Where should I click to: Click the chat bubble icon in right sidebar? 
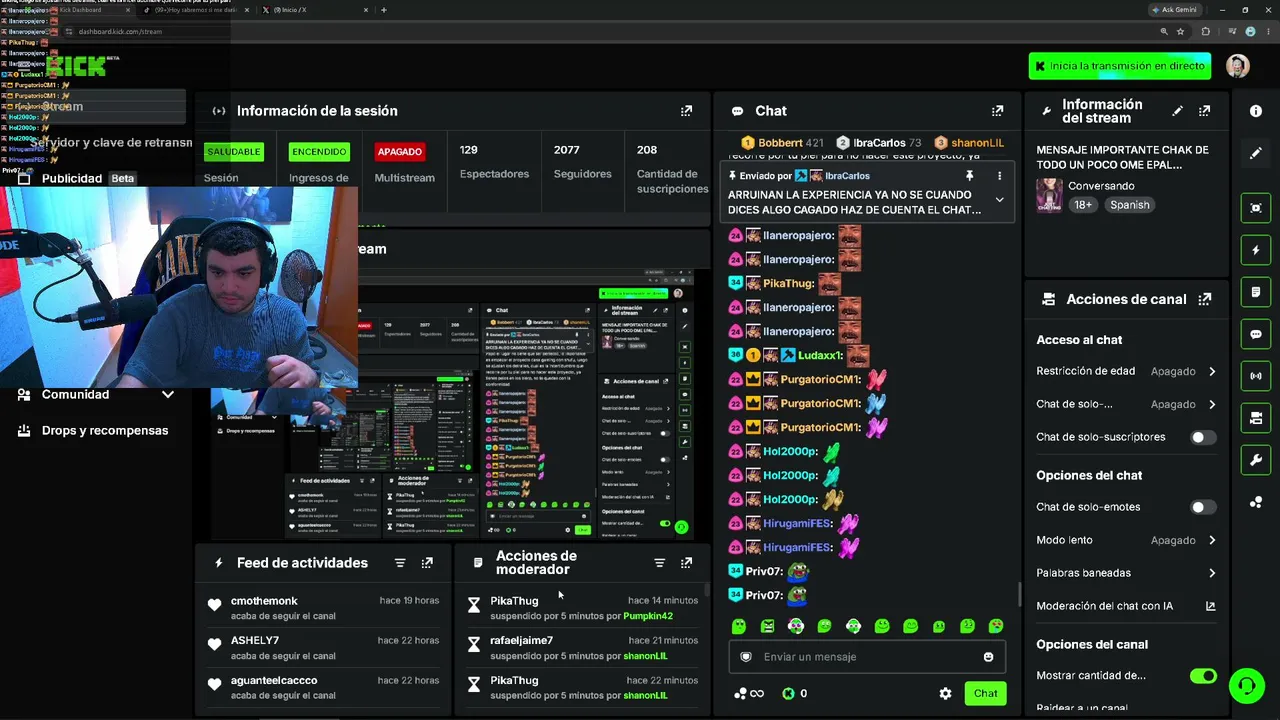tap(1256, 334)
